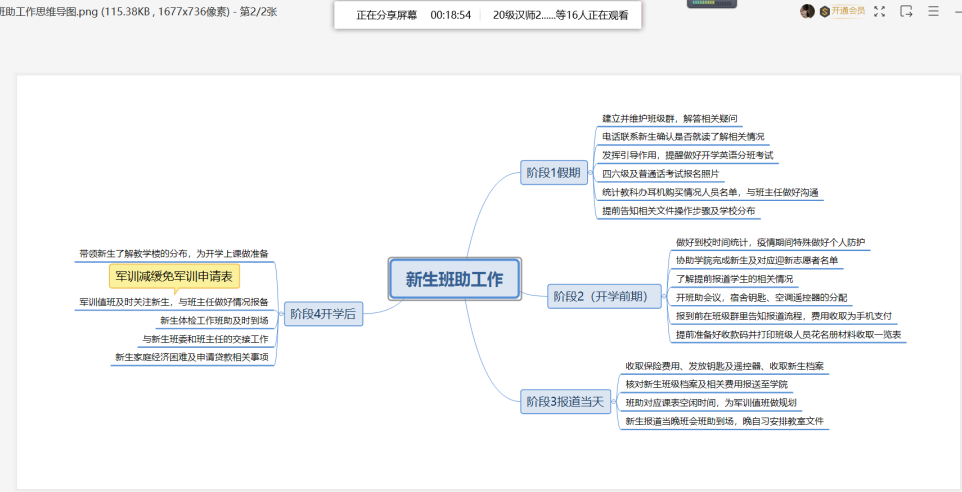This screenshot has height=492, width=962.
Task: Click the 四六级及普通话考试报名照片 topic
Action: 660,173
